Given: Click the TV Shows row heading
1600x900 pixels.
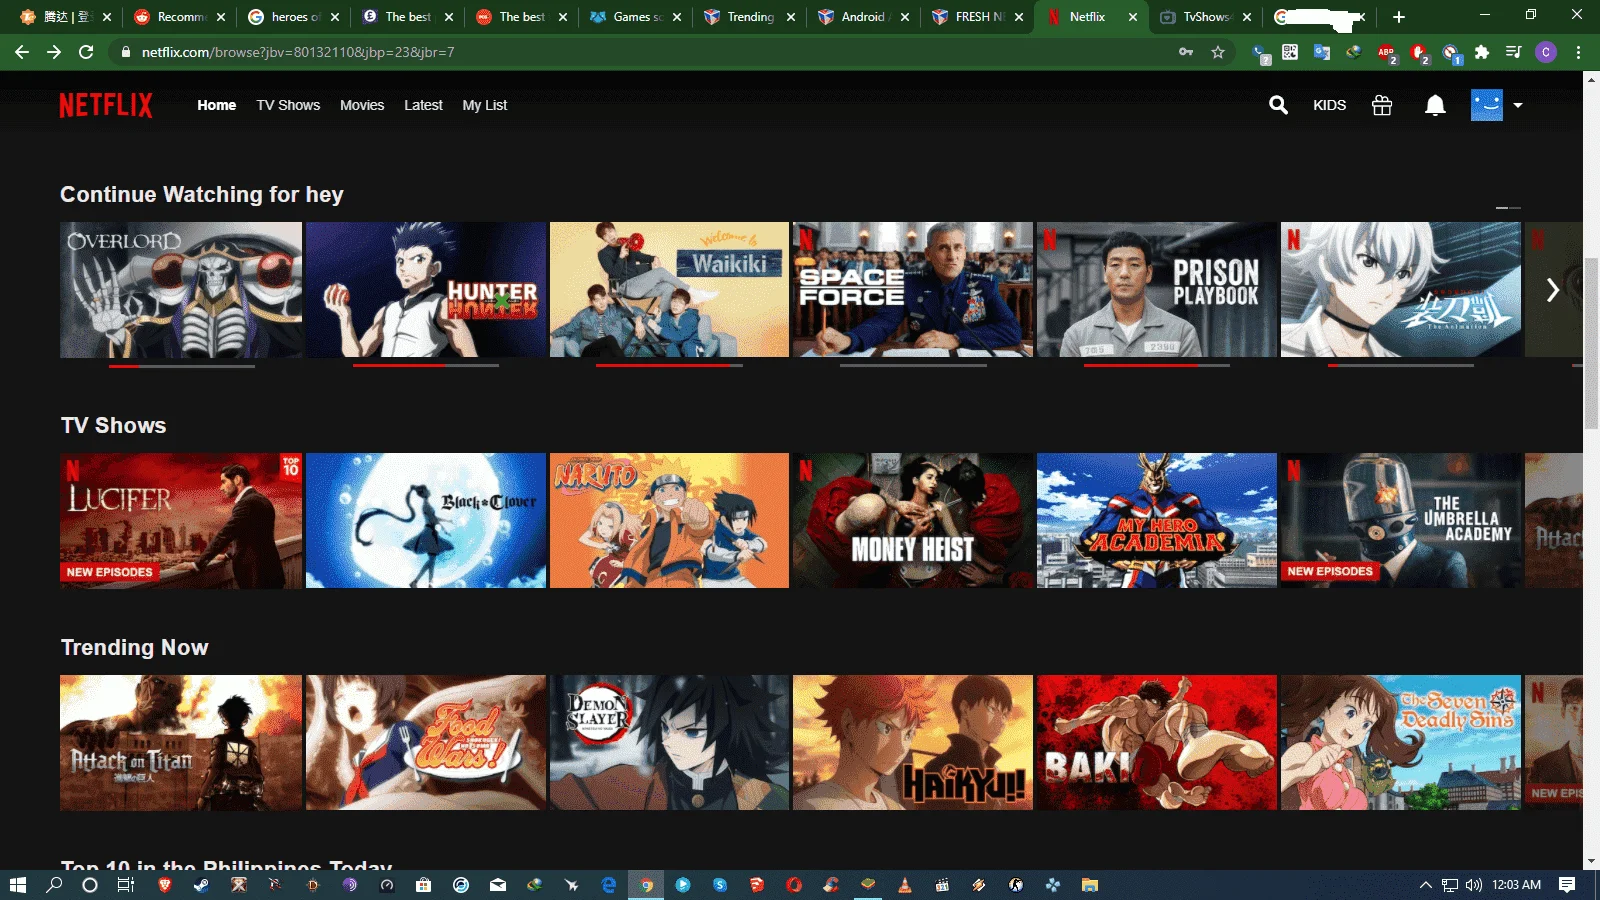Looking at the screenshot, I should click(113, 425).
